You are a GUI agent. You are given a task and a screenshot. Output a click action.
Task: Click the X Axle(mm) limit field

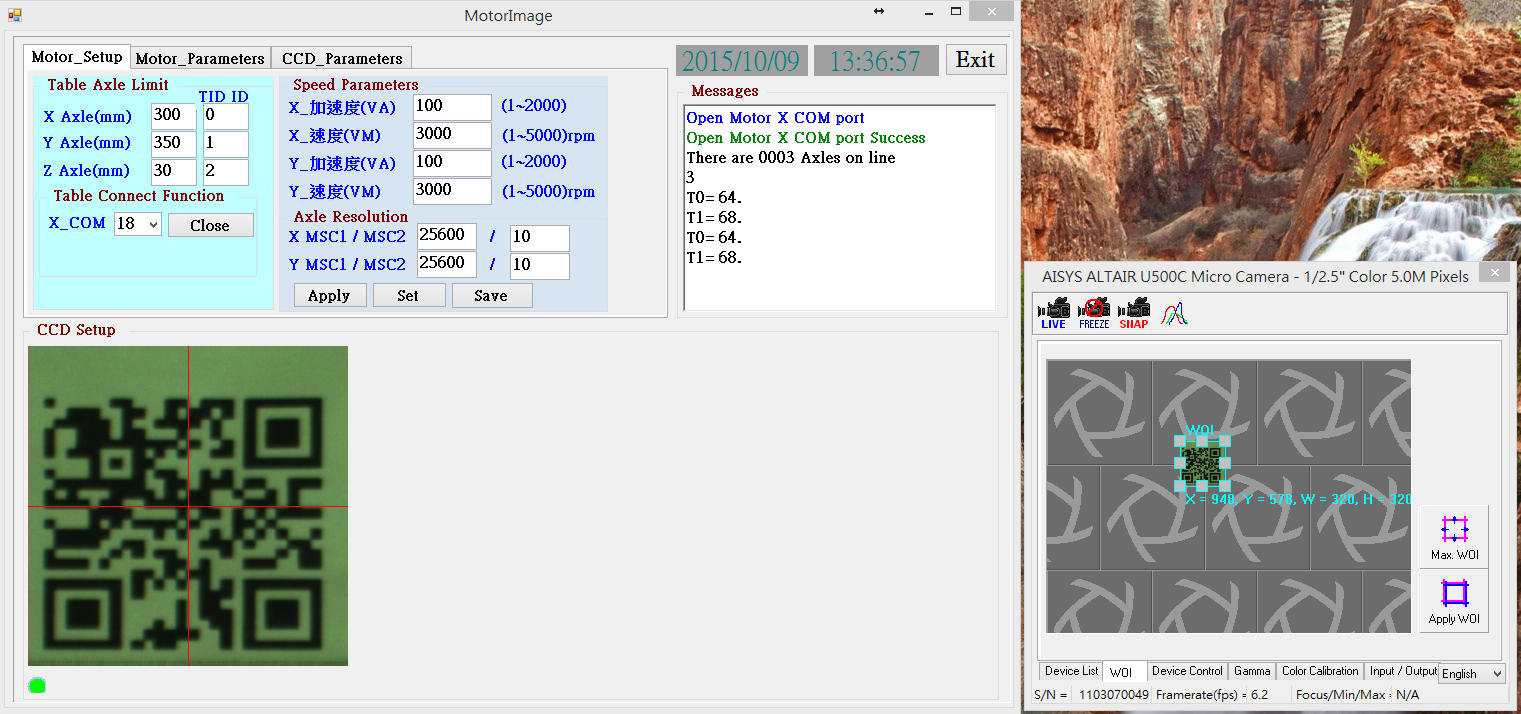174,116
